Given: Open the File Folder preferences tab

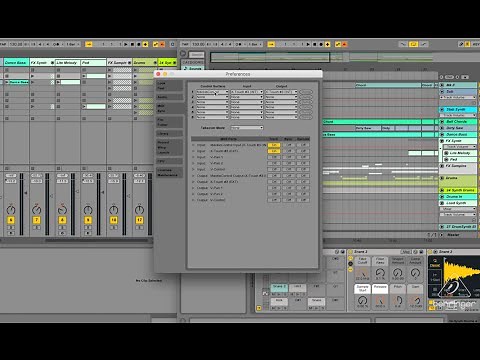Looking at the screenshot, I should click(x=170, y=122).
